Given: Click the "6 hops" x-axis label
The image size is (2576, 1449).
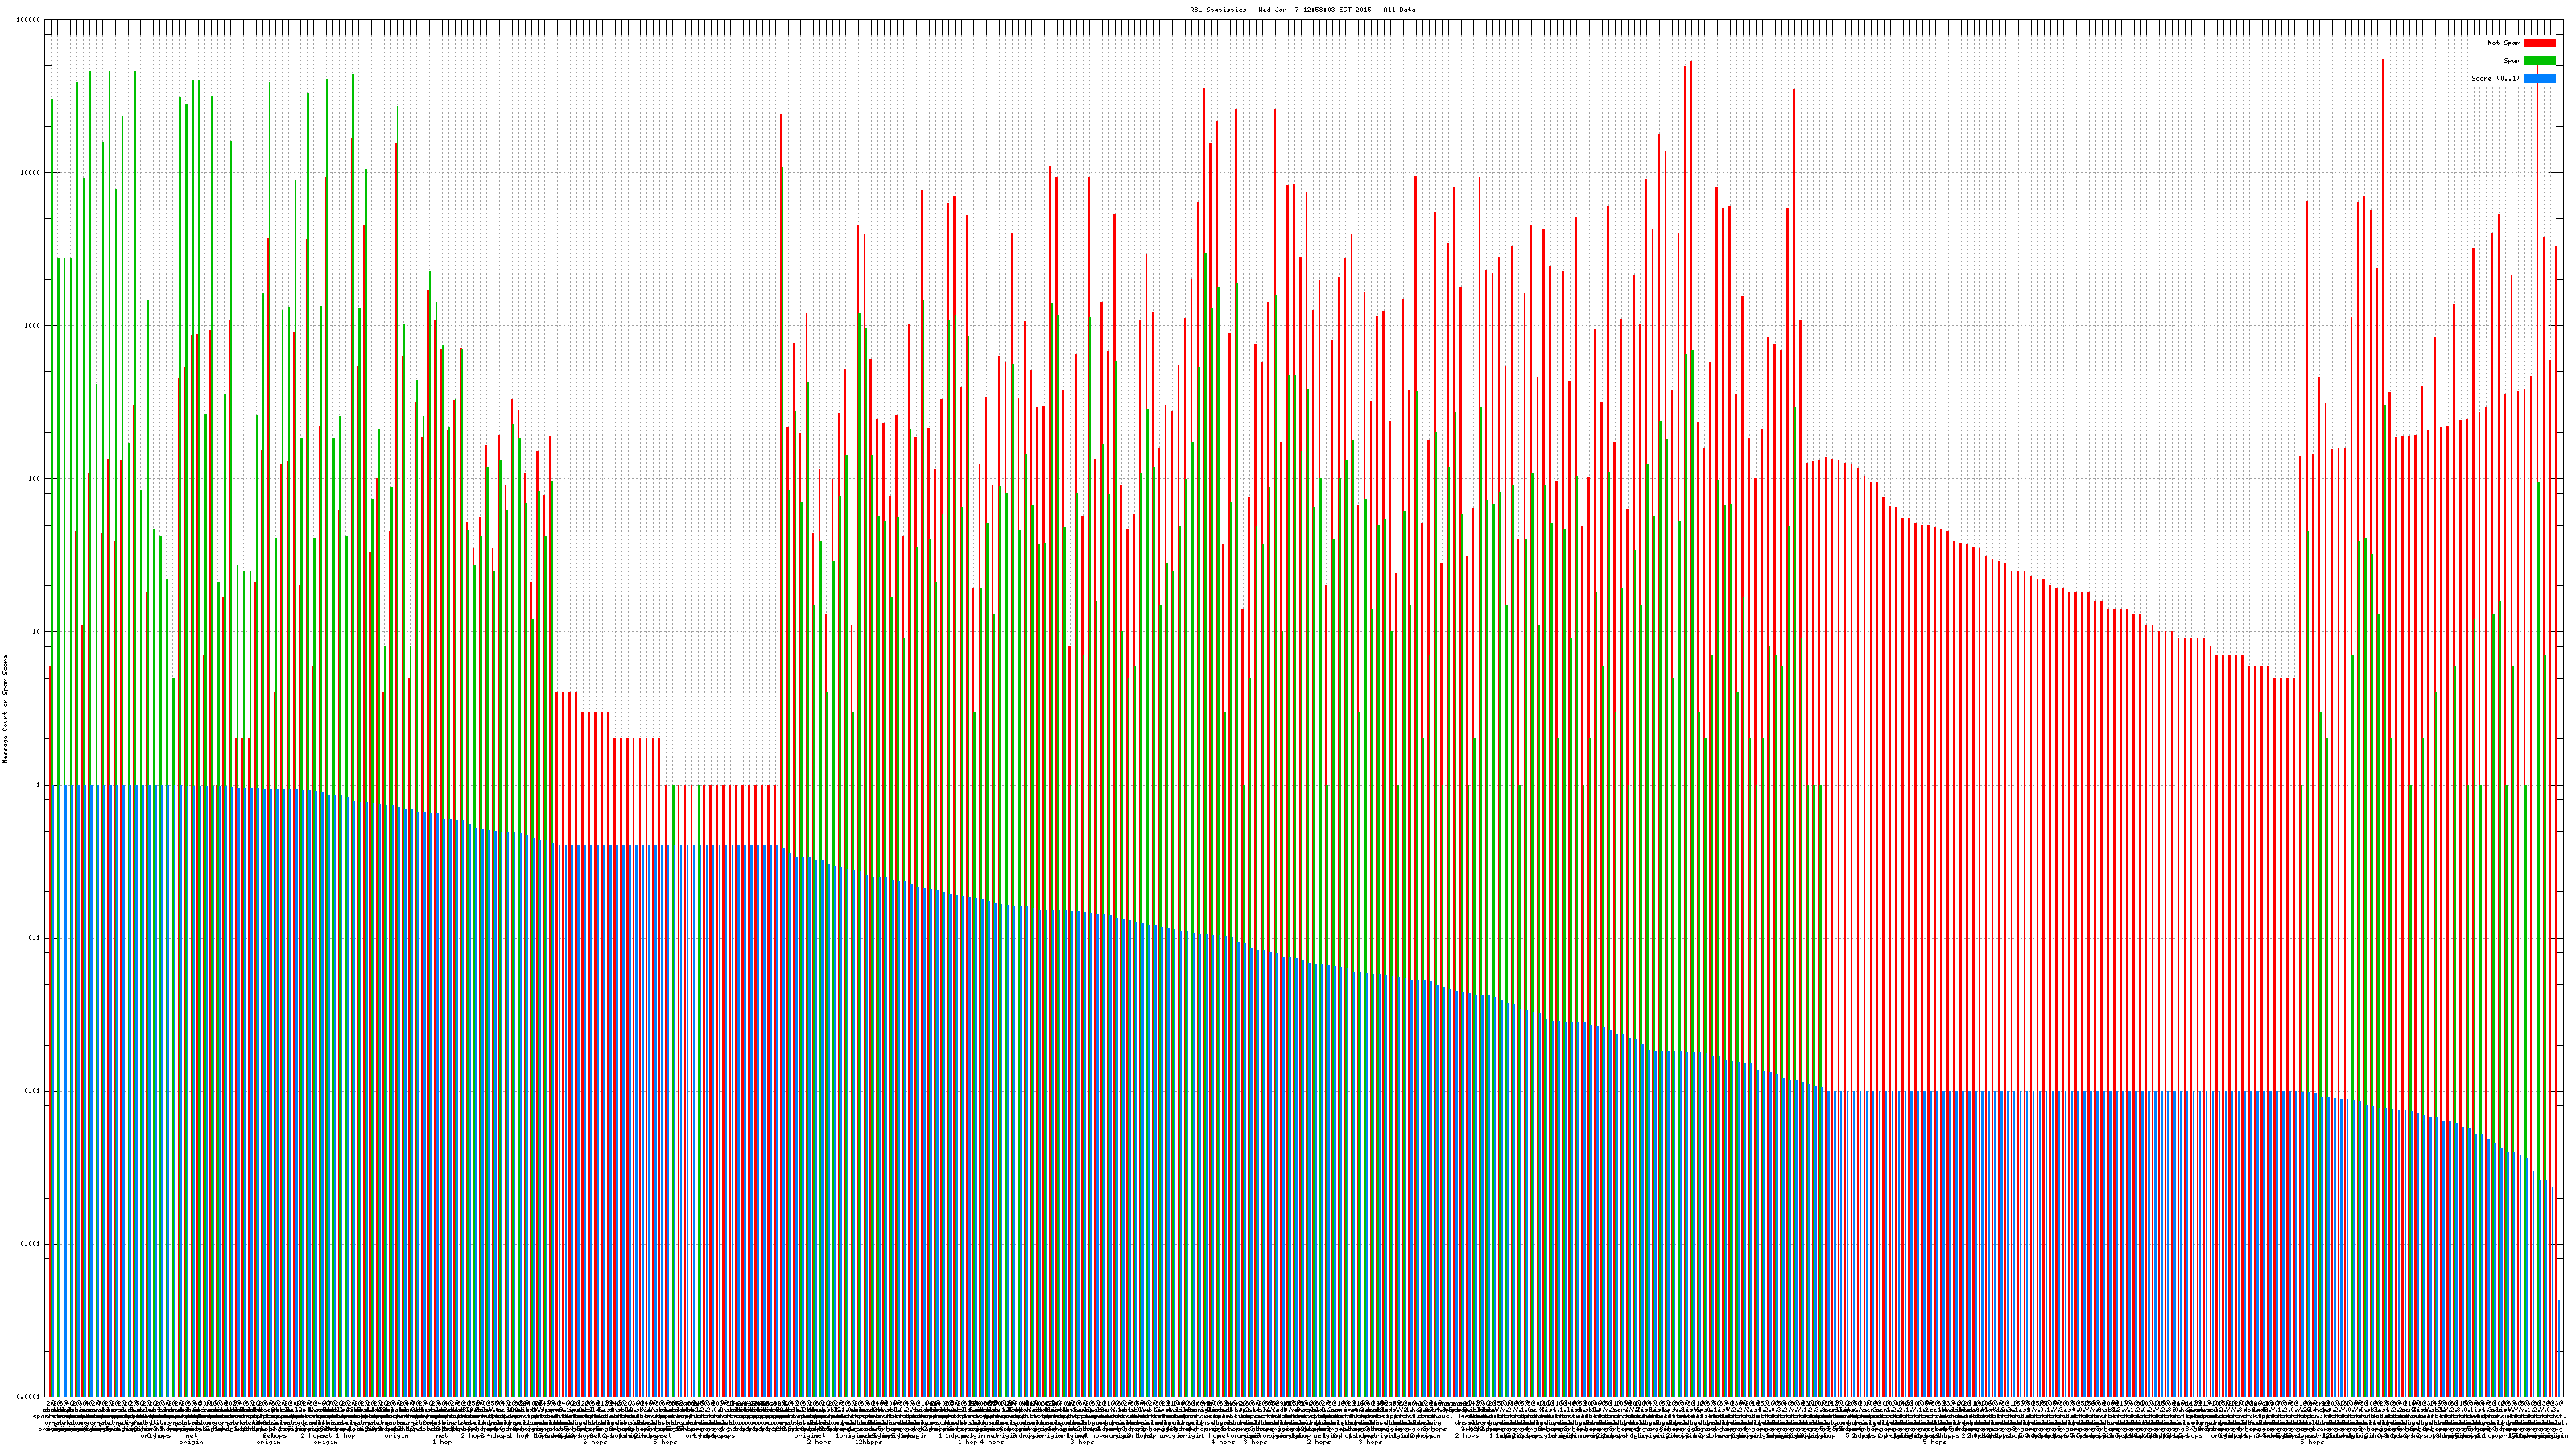Looking at the screenshot, I should tap(595, 1442).
